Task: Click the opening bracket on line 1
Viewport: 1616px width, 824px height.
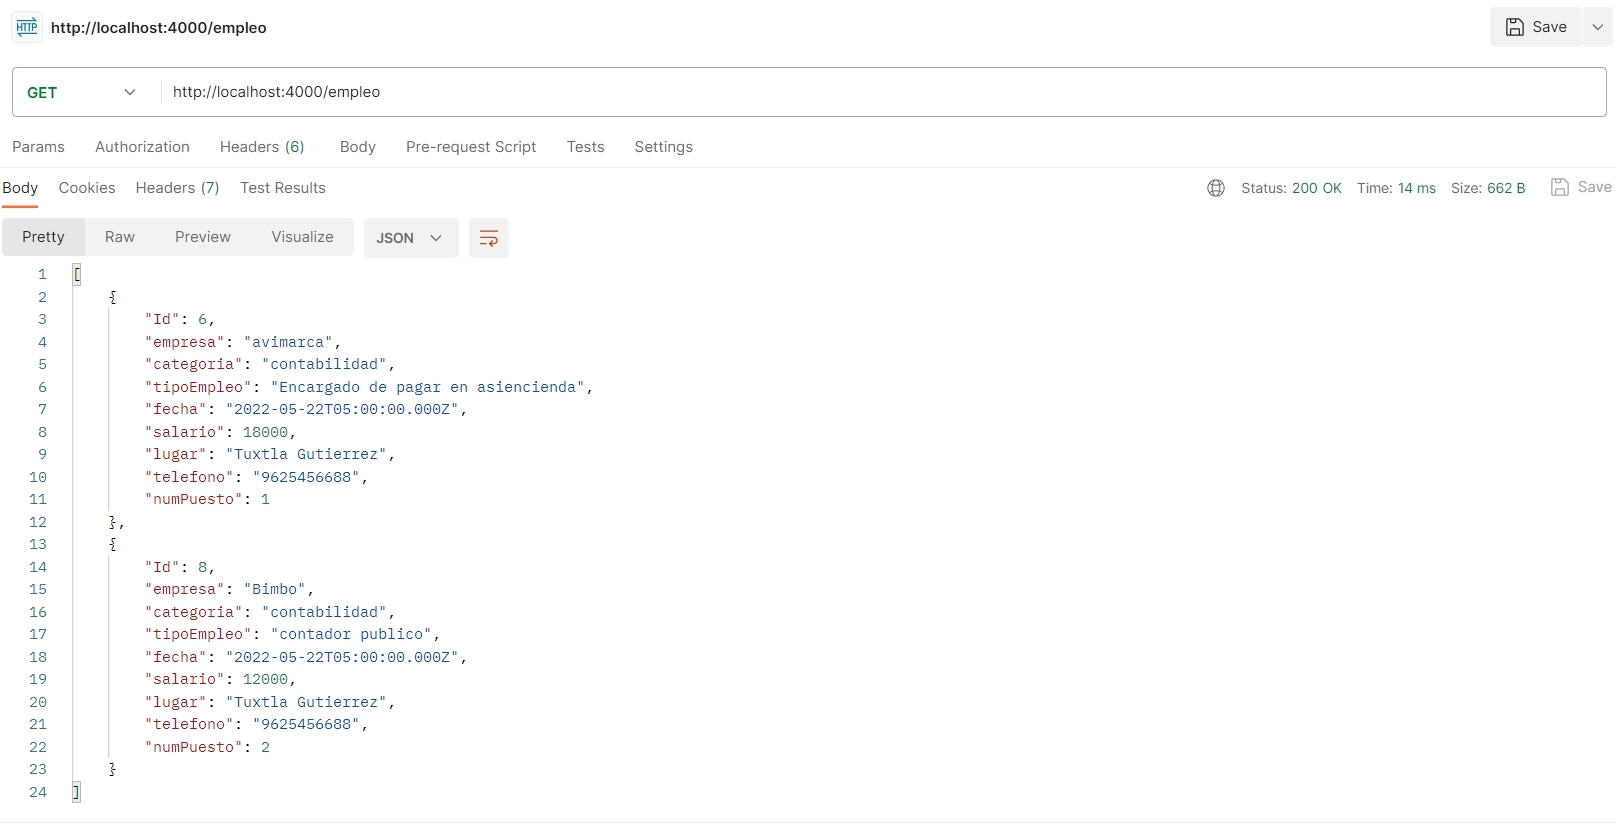Action: point(77,274)
